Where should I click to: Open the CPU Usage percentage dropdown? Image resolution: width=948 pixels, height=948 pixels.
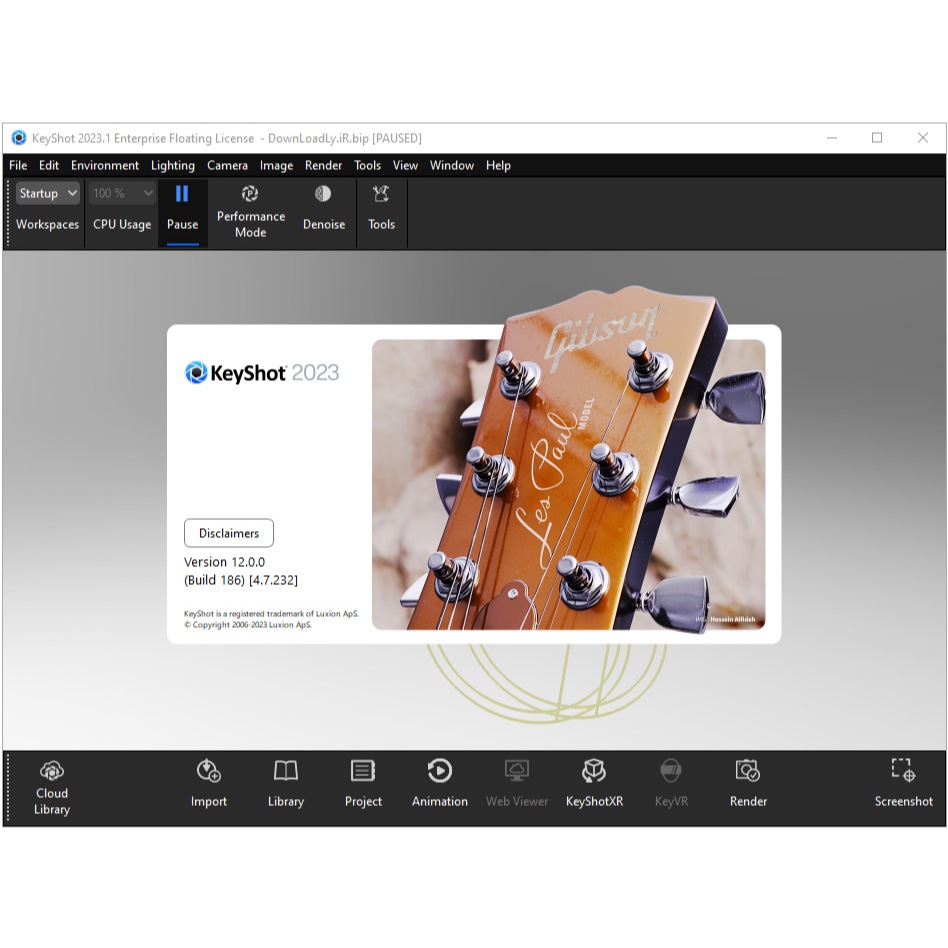123,194
